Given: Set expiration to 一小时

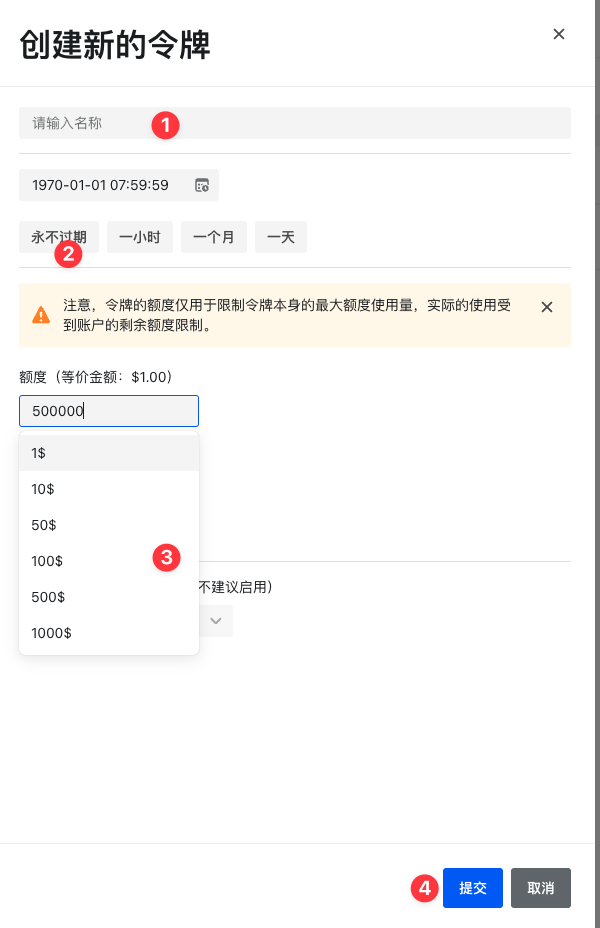Looking at the screenshot, I should point(140,237).
